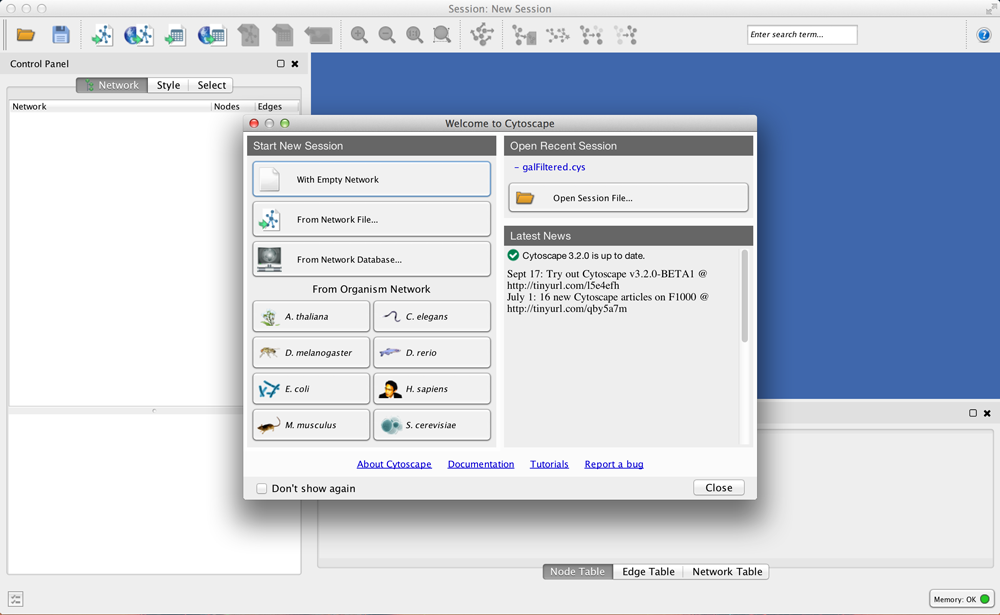Image resolution: width=1000 pixels, height=615 pixels.
Task: Switch to the Style tab
Action: click(x=168, y=86)
